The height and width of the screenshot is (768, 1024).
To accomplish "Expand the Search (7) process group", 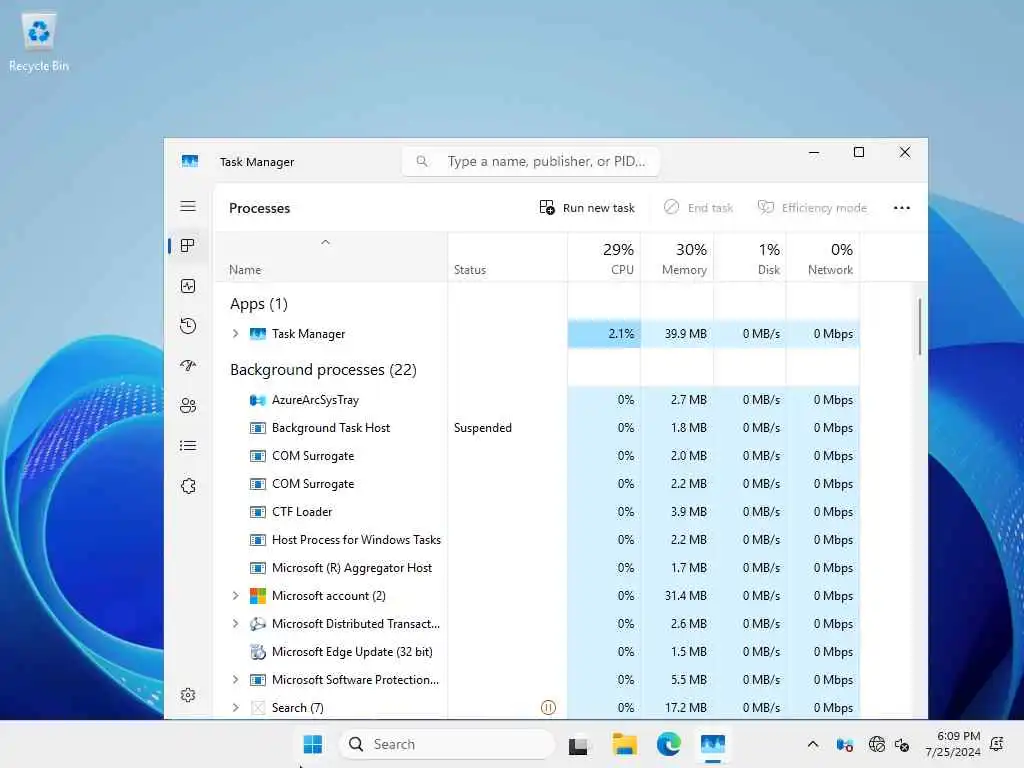I will click(236, 707).
